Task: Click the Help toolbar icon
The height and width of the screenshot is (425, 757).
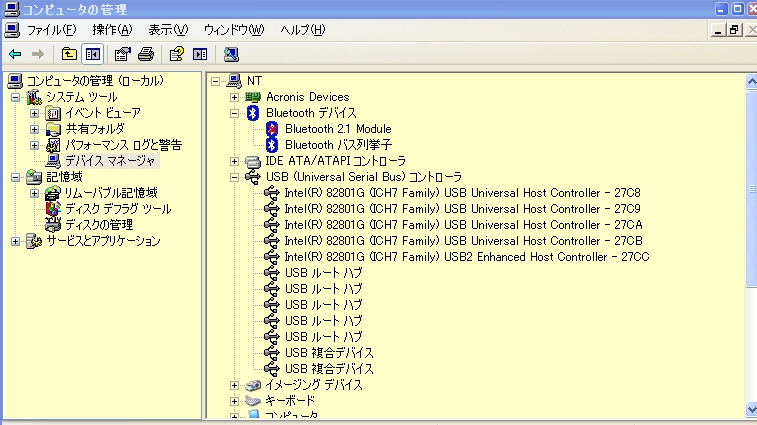Action: [177, 54]
